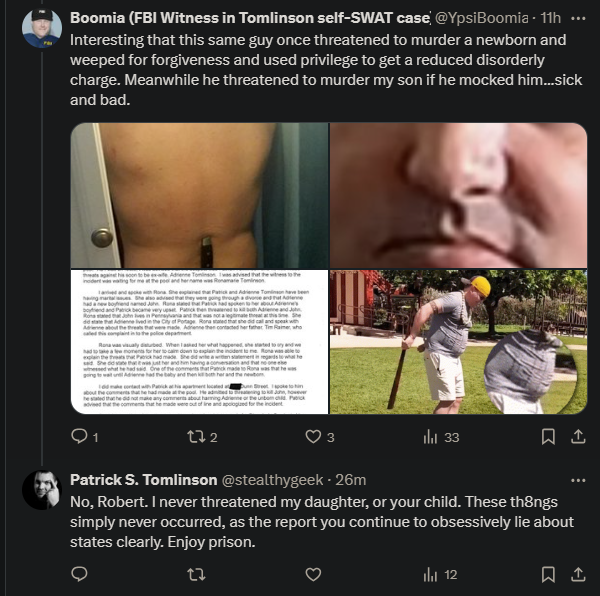
Task: Open more menu on Patrick's reply
Action: (578, 480)
